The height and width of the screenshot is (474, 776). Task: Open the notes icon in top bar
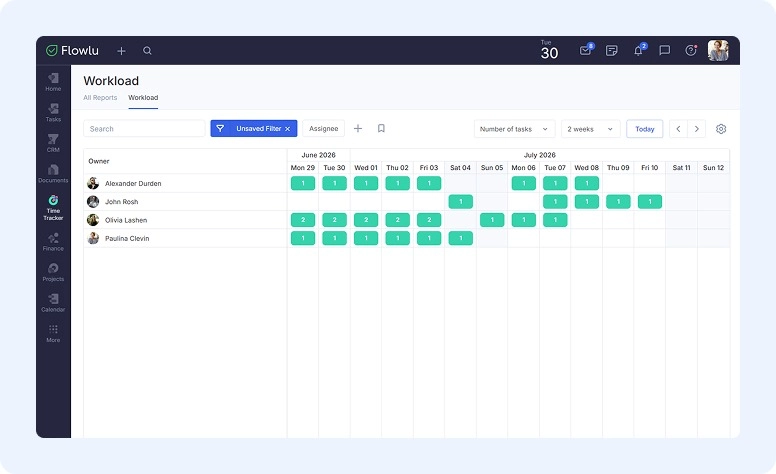click(x=612, y=50)
